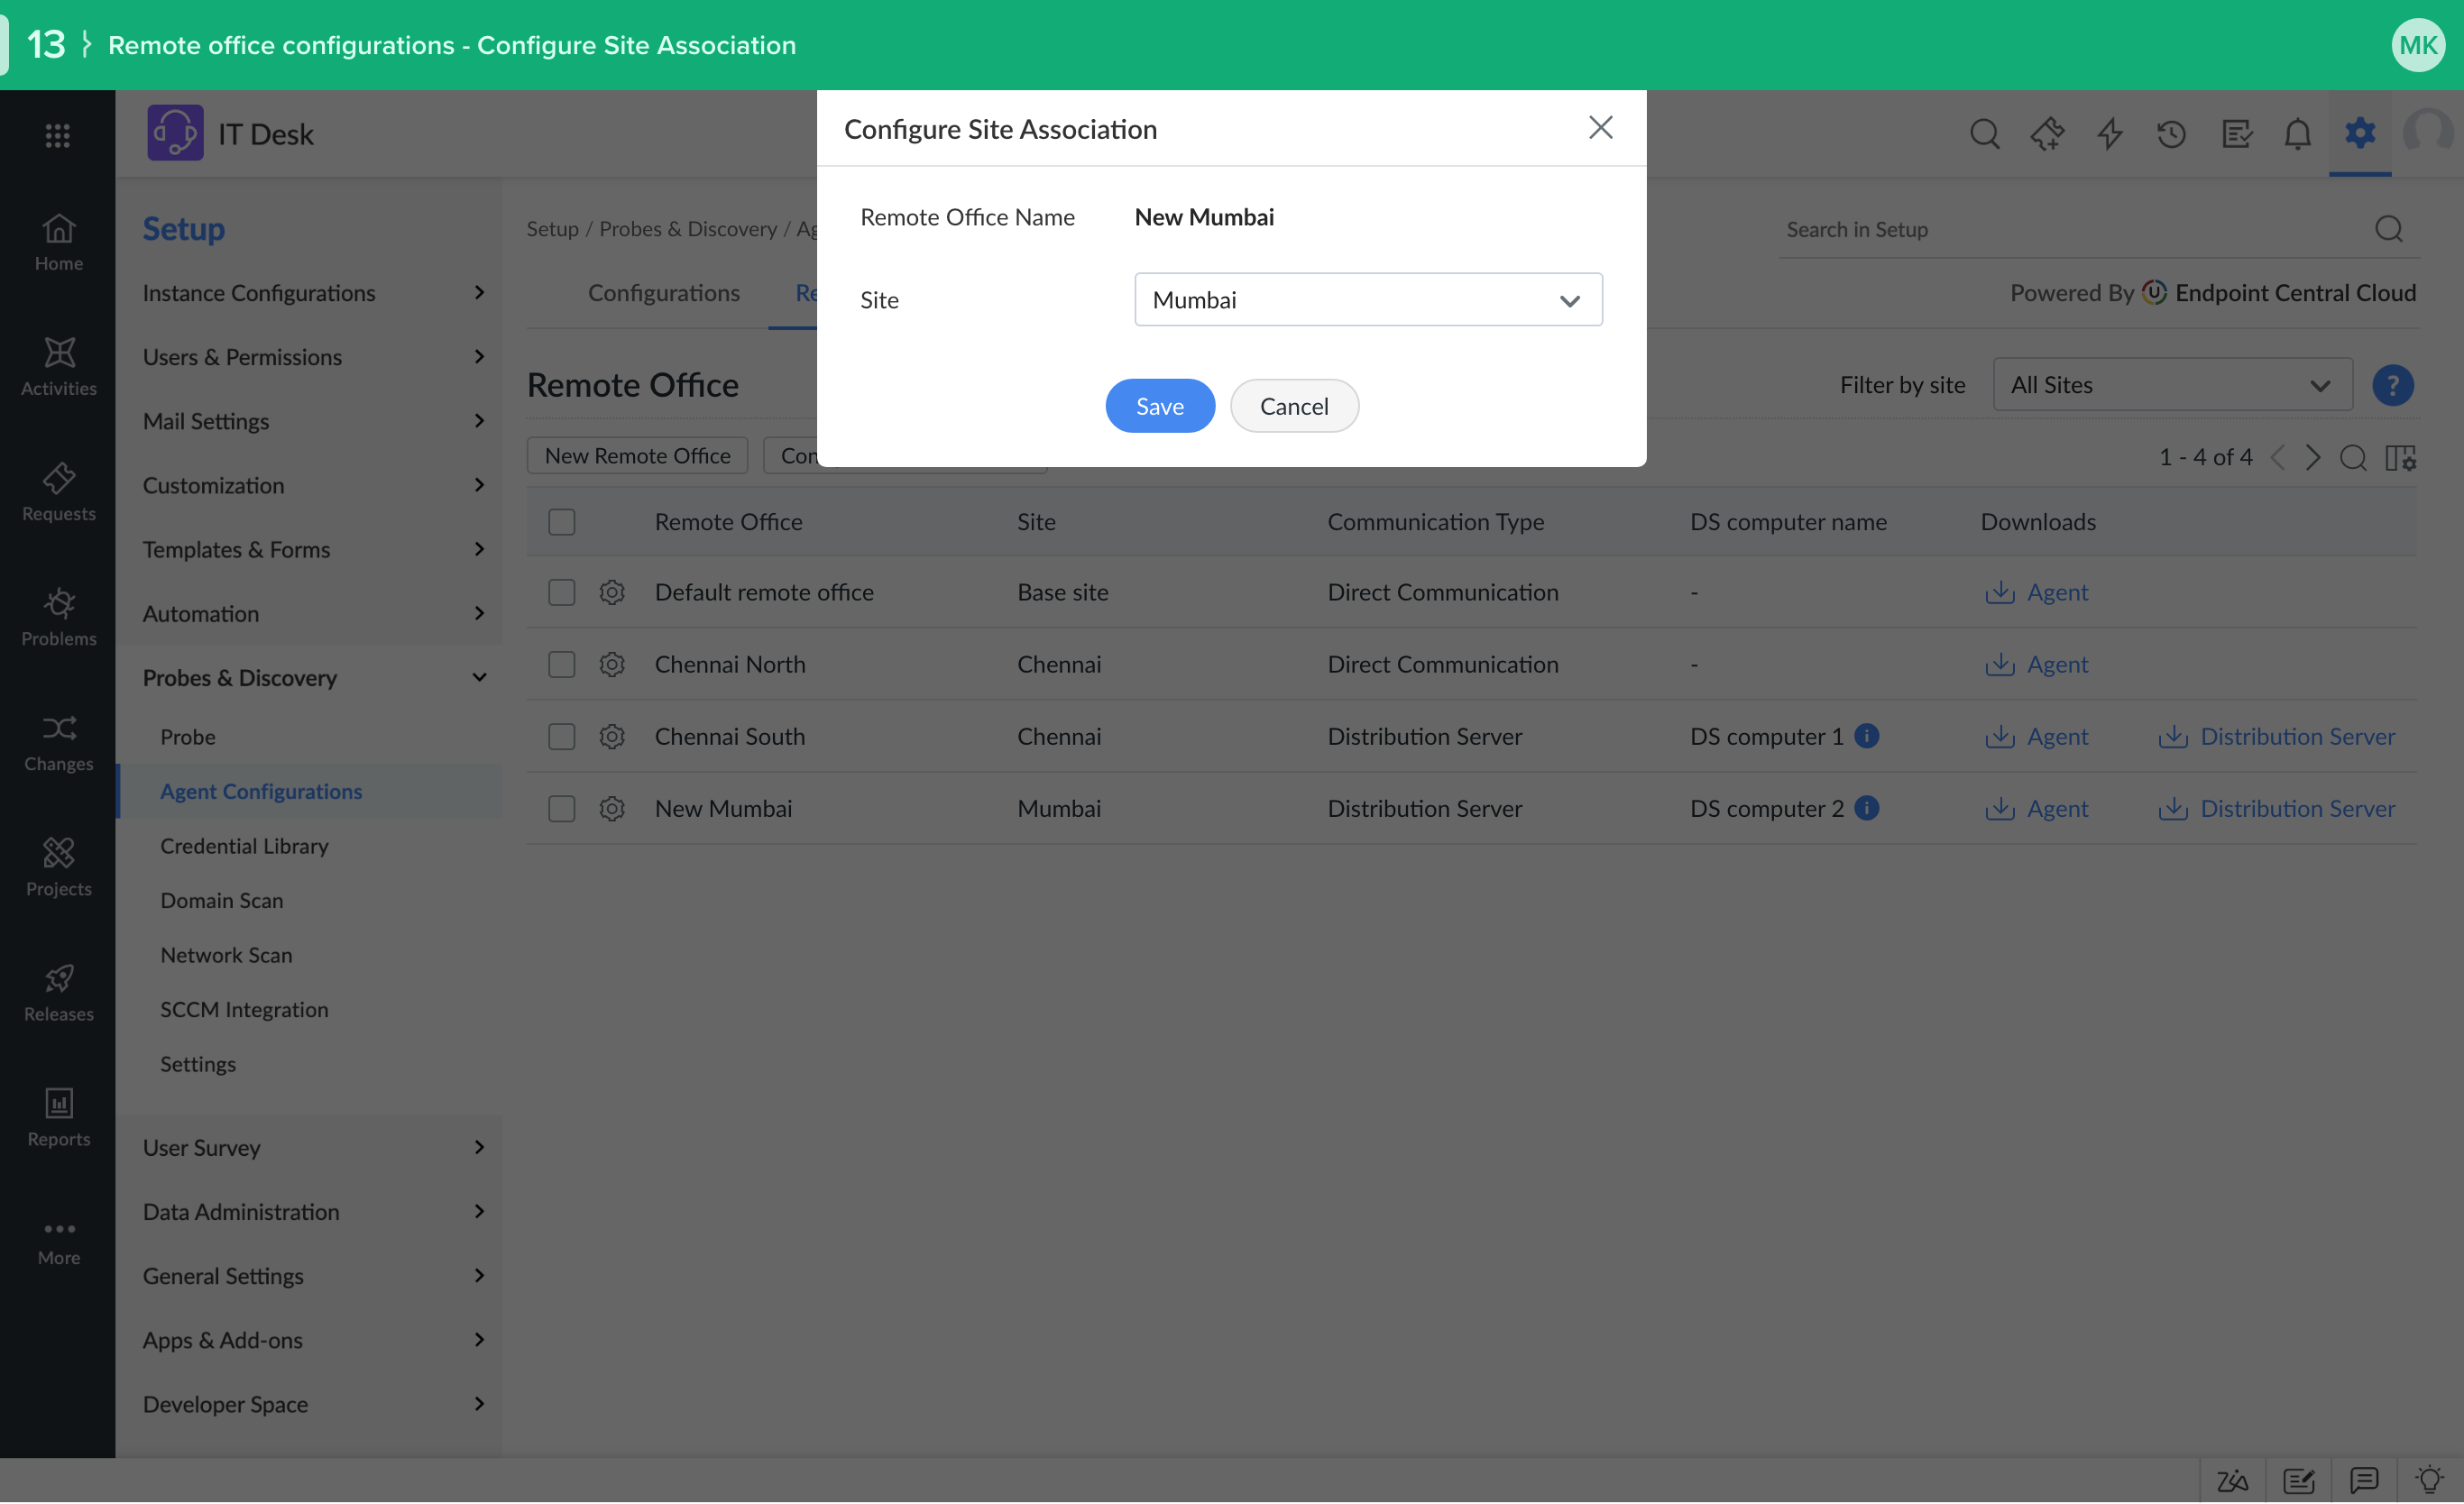This screenshot has width=2464, height=1504.
Task: Select the Chennai South checkbox
Action: [562, 736]
